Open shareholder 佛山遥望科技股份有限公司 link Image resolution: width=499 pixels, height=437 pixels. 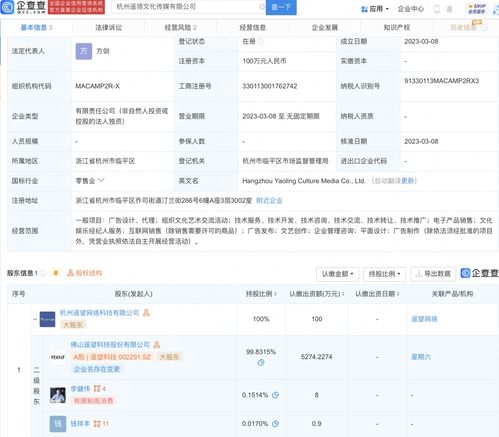click(110, 344)
